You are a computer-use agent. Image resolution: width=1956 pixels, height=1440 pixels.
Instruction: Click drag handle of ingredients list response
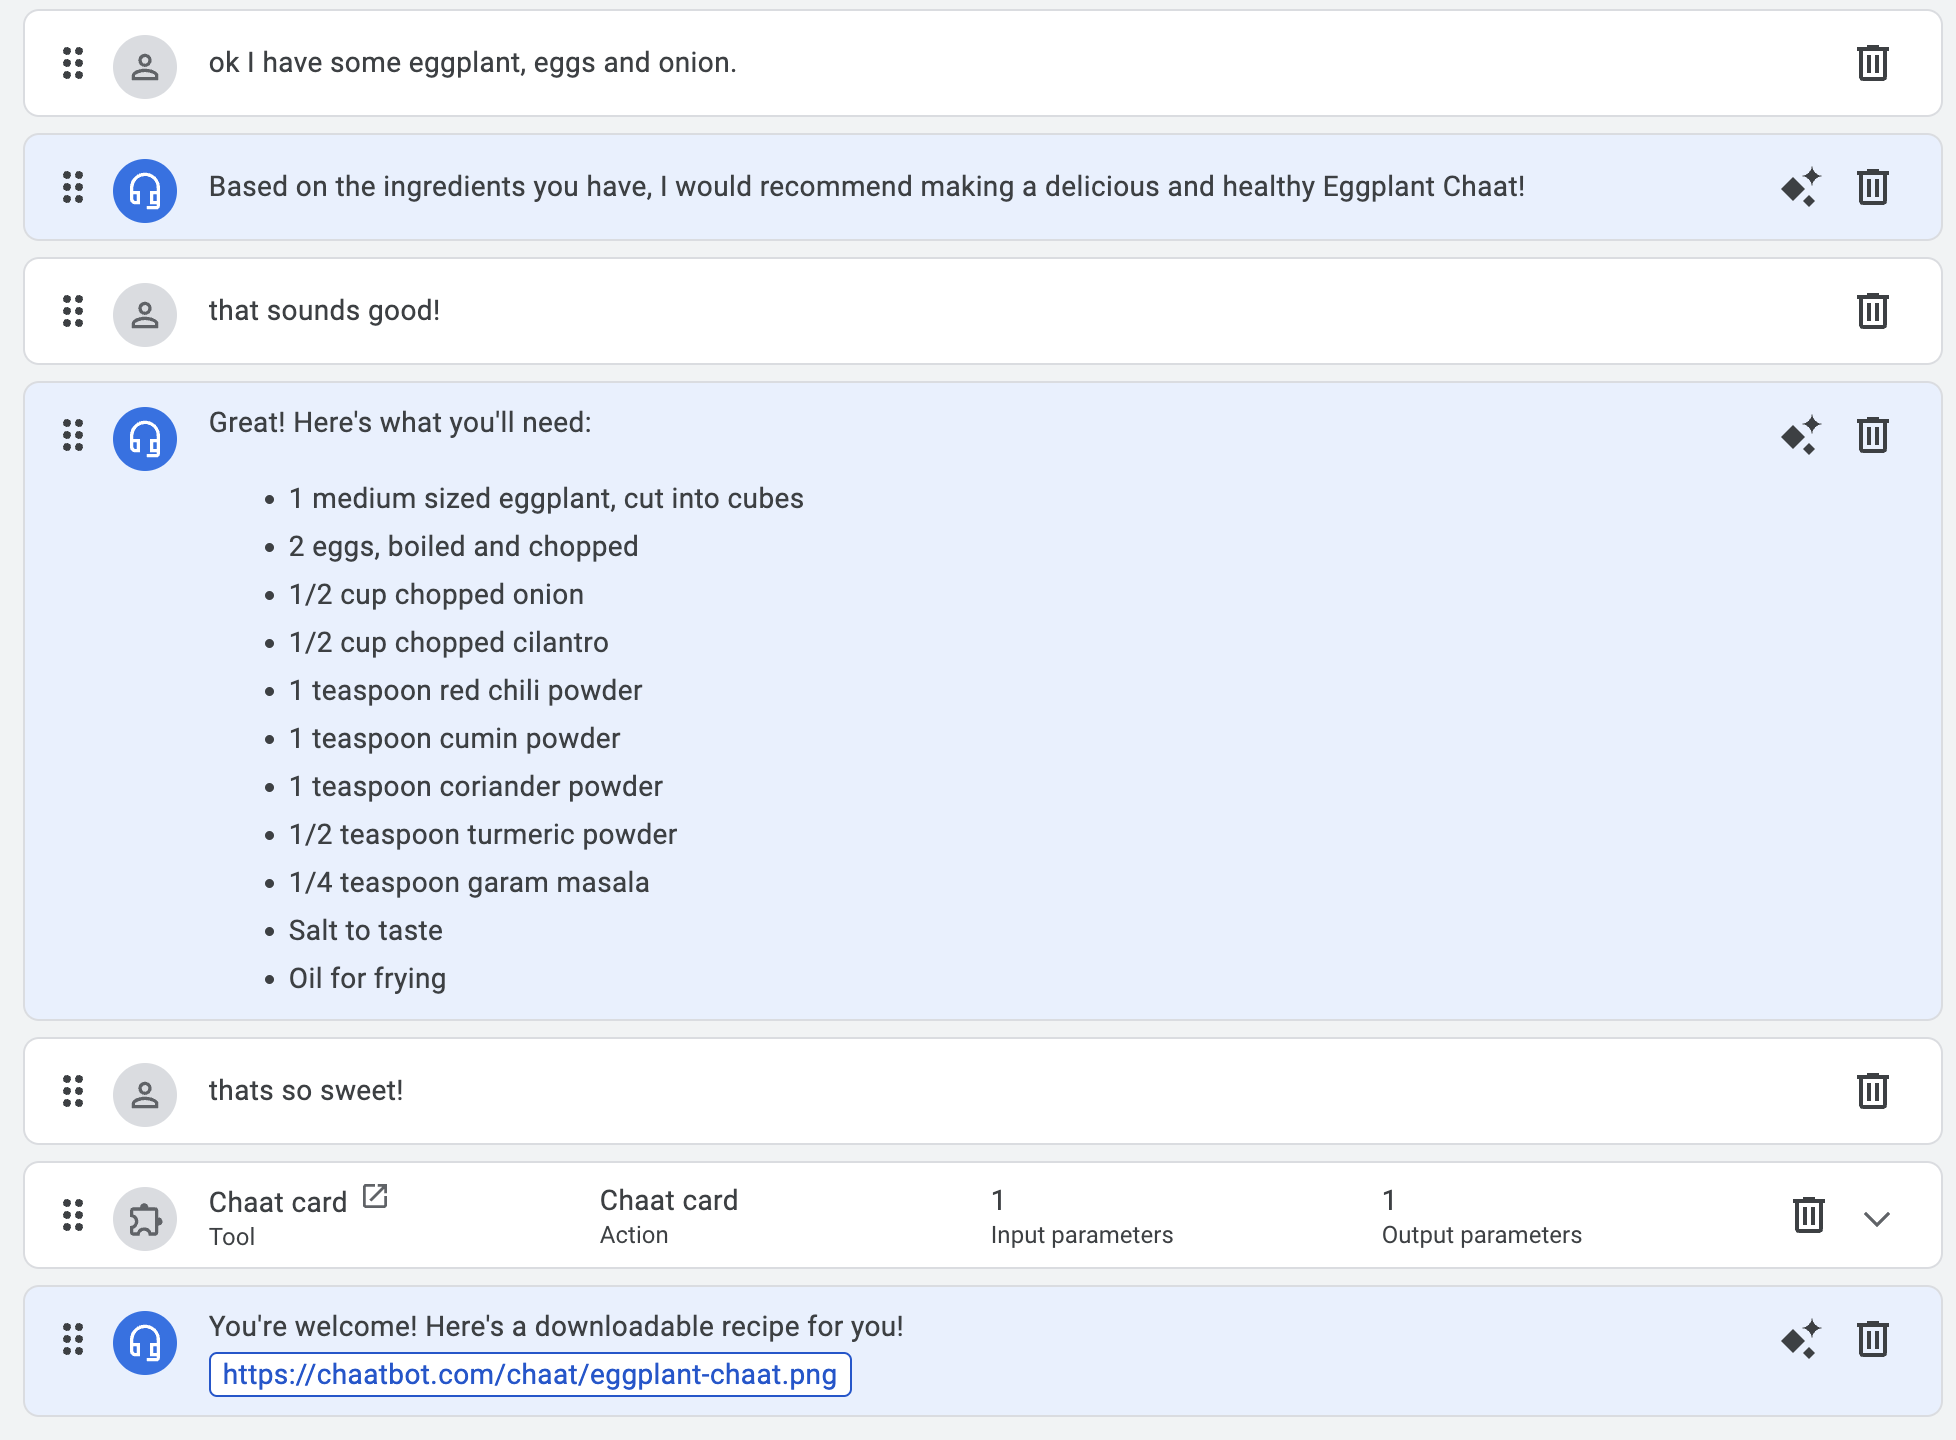click(x=73, y=435)
